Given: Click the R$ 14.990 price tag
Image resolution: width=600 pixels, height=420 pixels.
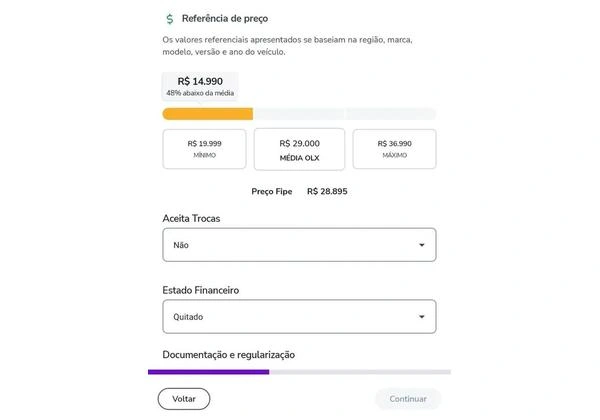Looking at the screenshot, I should (x=200, y=81).
